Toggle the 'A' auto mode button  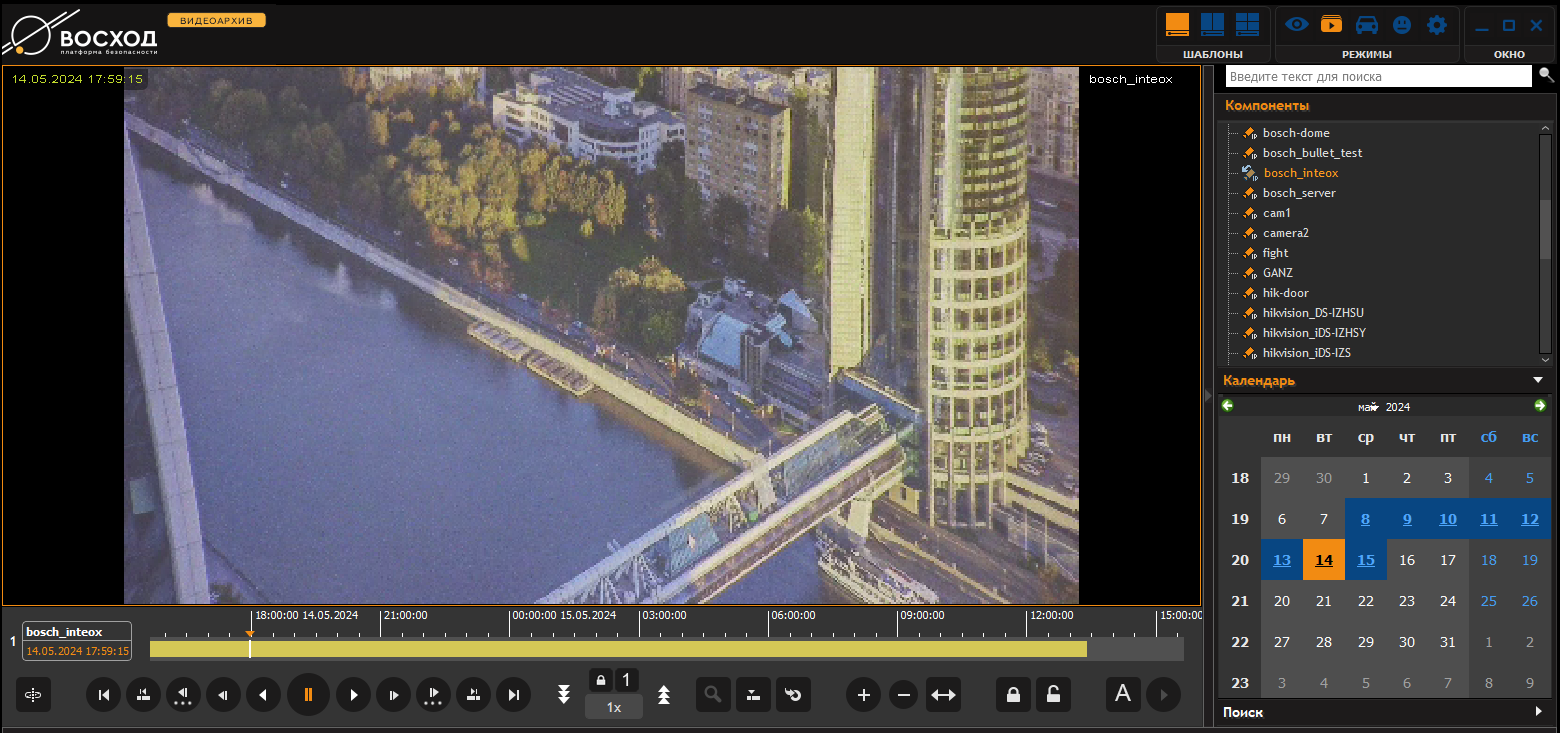[x=1123, y=694]
